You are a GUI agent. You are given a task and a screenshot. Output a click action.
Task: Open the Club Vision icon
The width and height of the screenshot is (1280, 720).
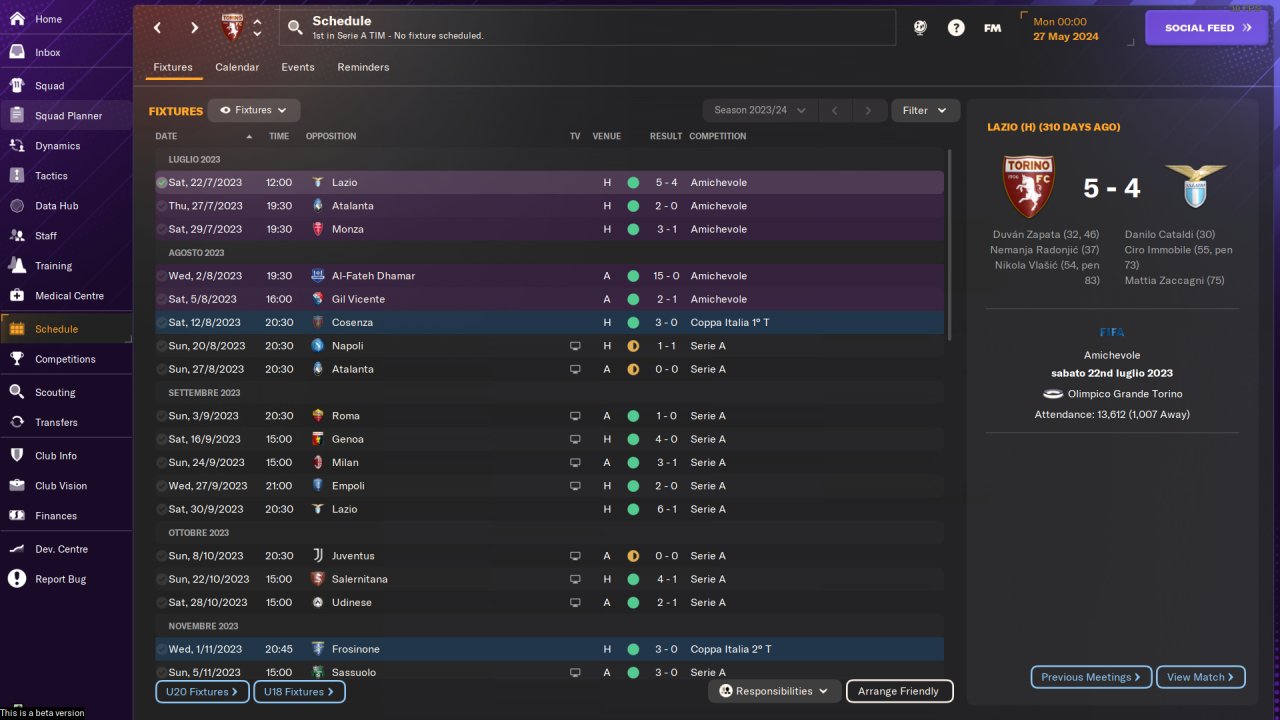click(17, 486)
